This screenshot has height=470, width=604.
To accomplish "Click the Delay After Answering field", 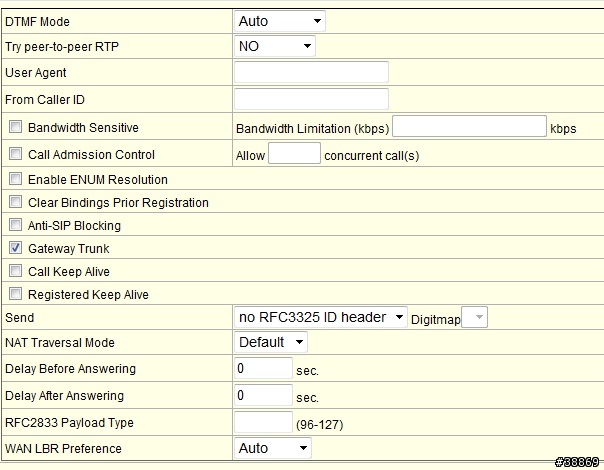I will click(263, 395).
